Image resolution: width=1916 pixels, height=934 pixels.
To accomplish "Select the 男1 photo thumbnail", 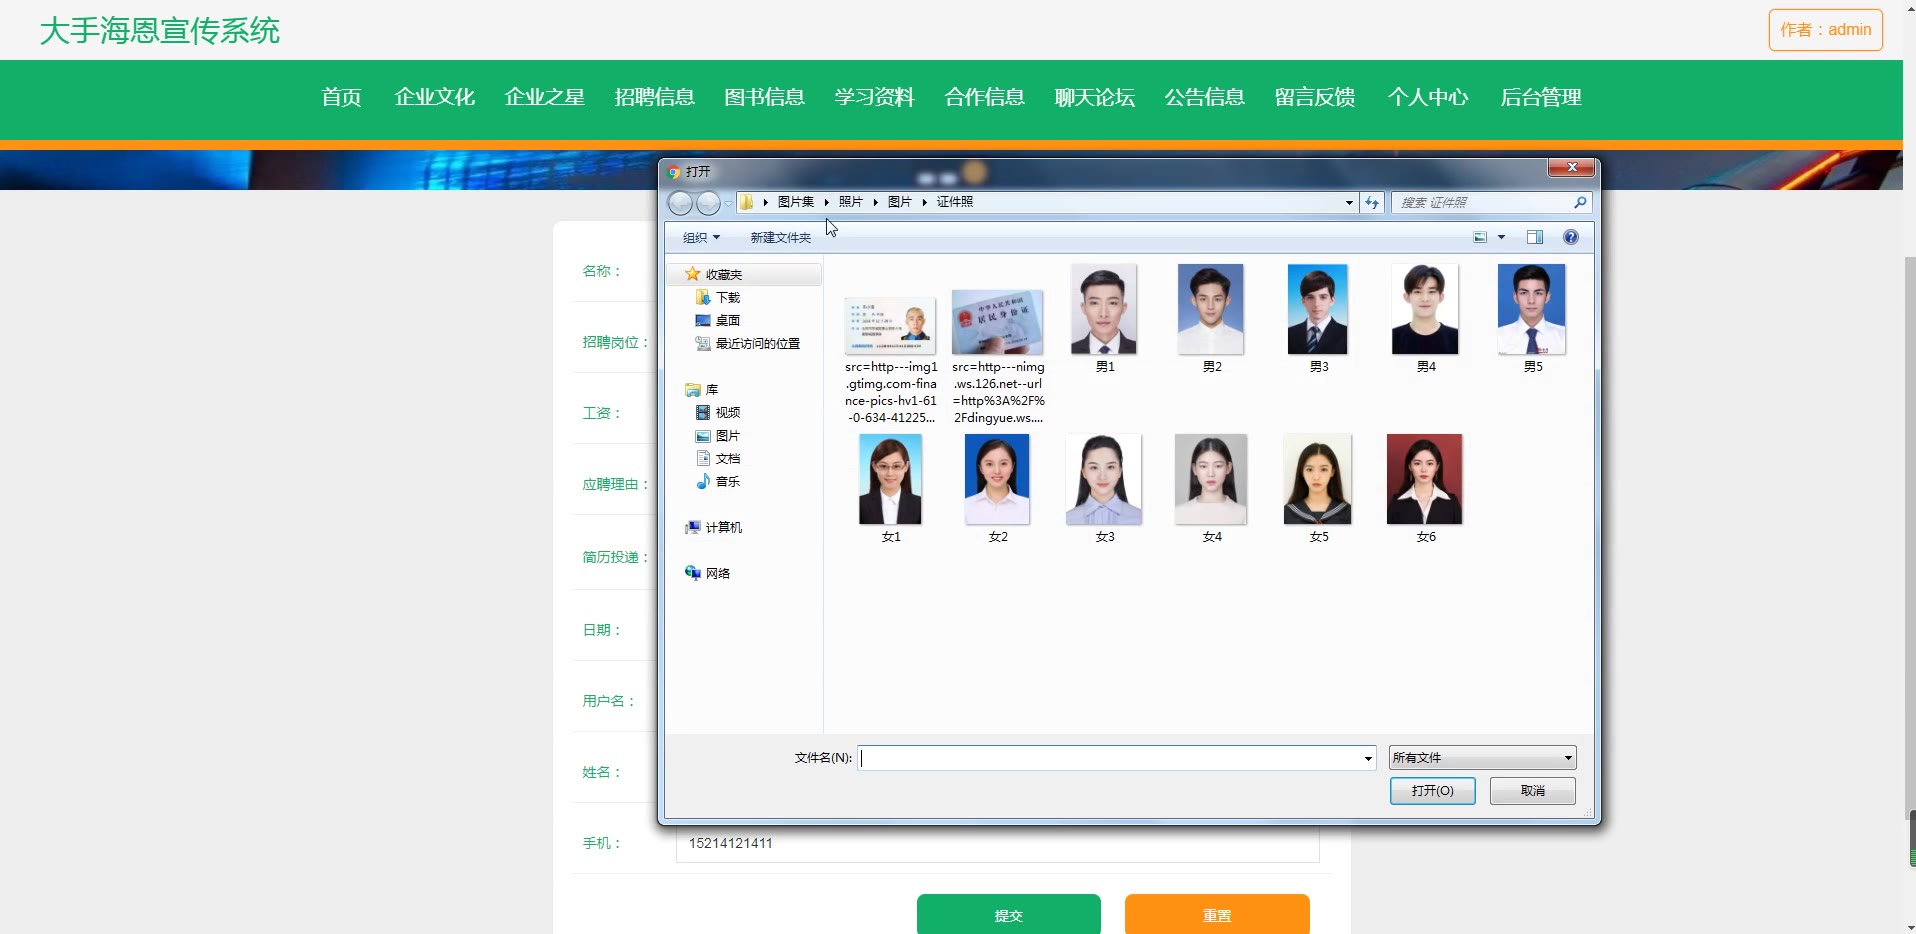I will 1104,310.
